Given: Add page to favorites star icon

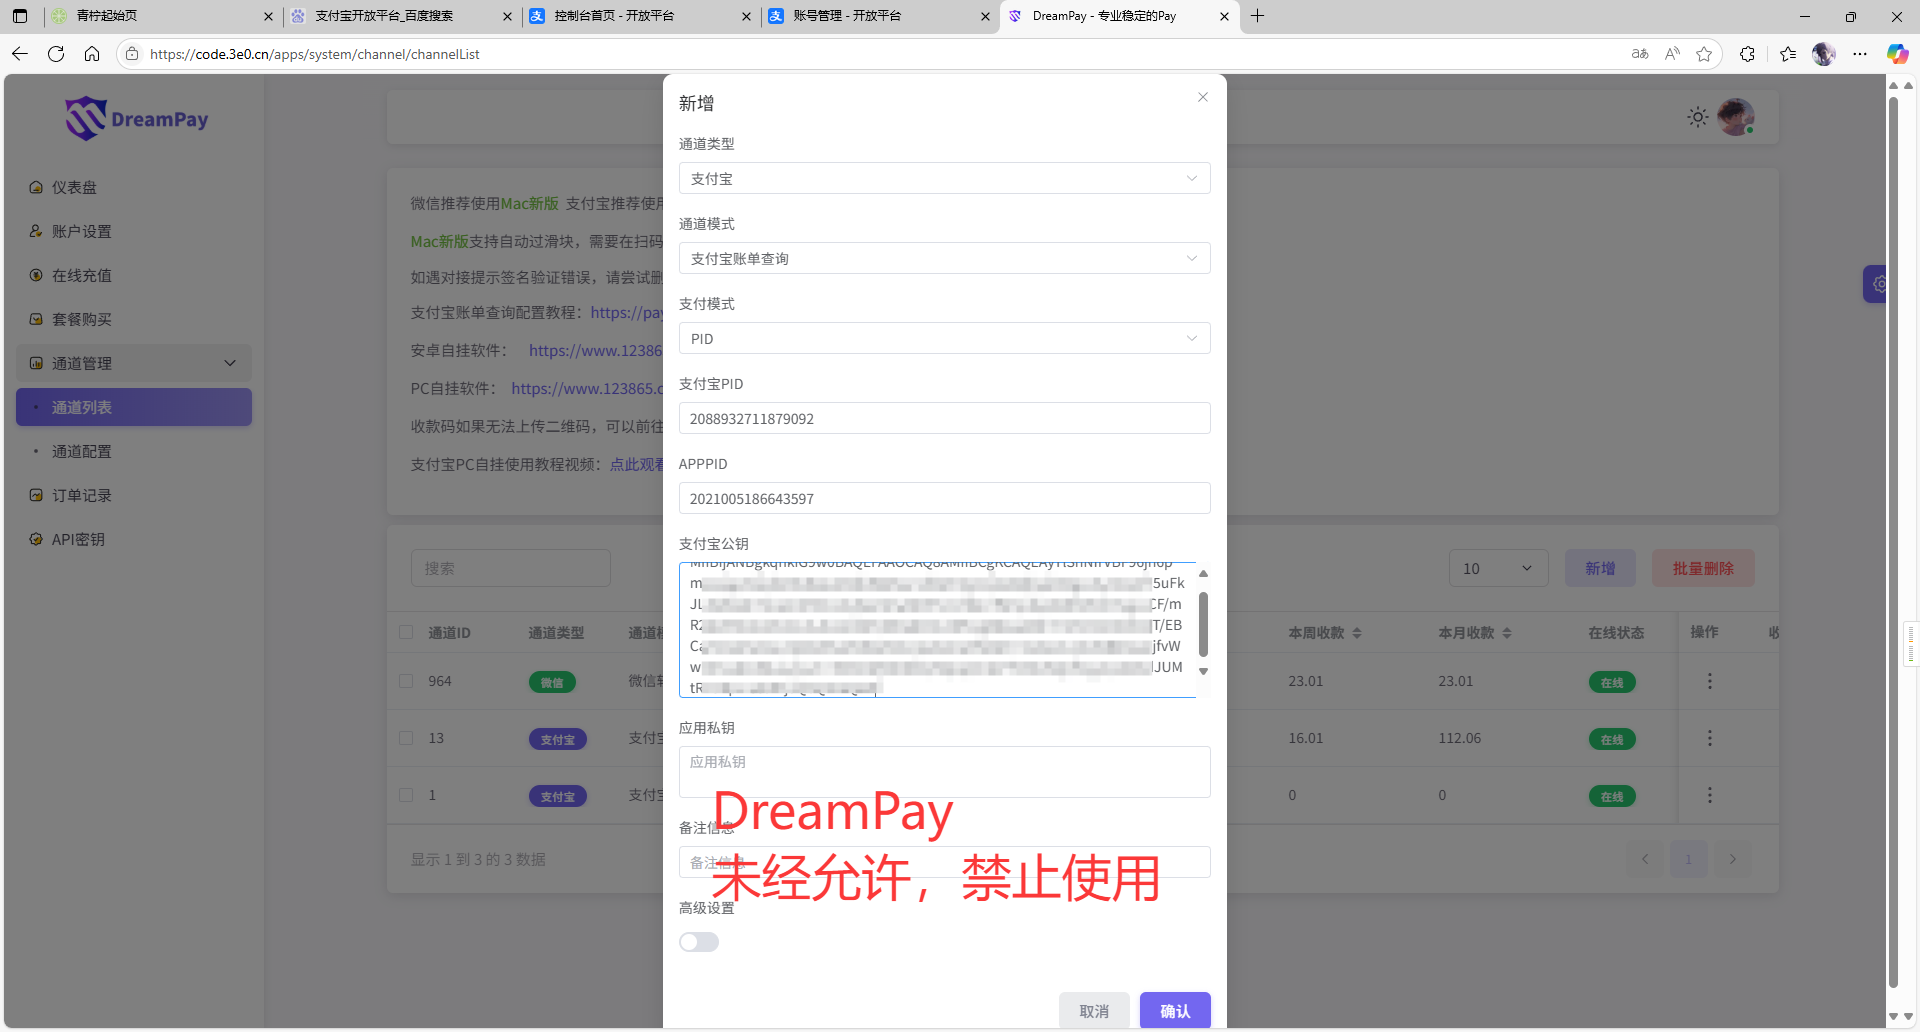Looking at the screenshot, I should (x=1704, y=54).
